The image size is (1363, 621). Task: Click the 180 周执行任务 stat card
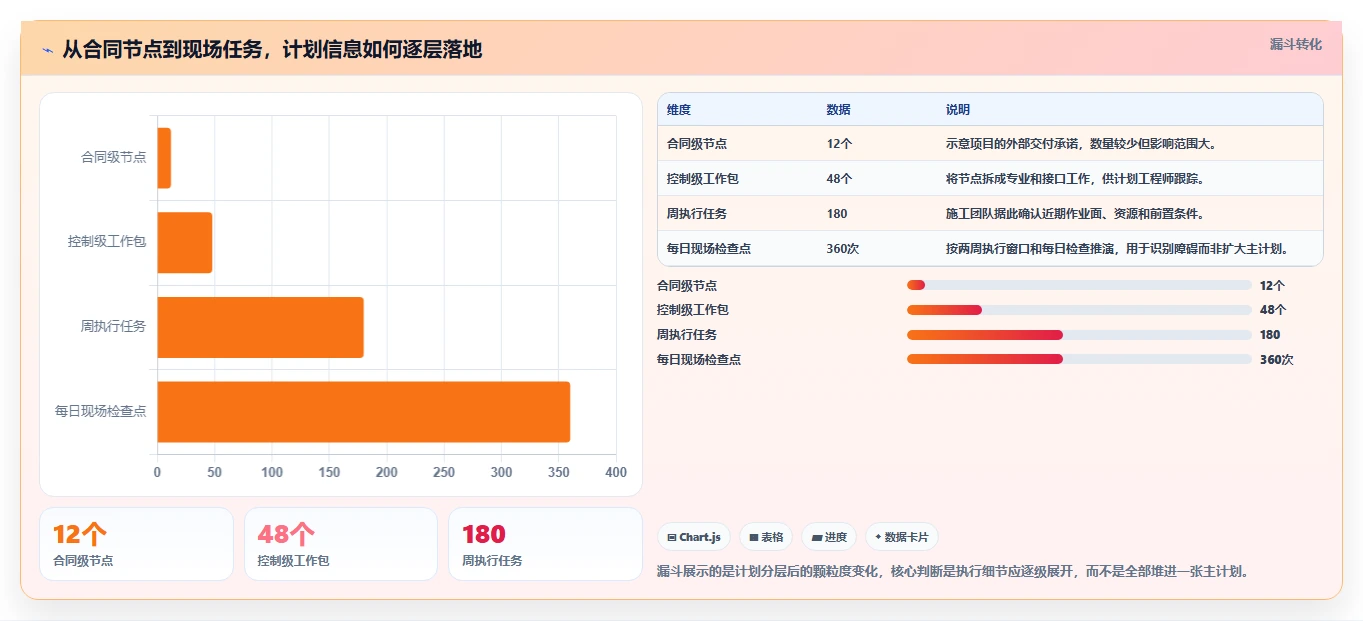click(x=545, y=544)
